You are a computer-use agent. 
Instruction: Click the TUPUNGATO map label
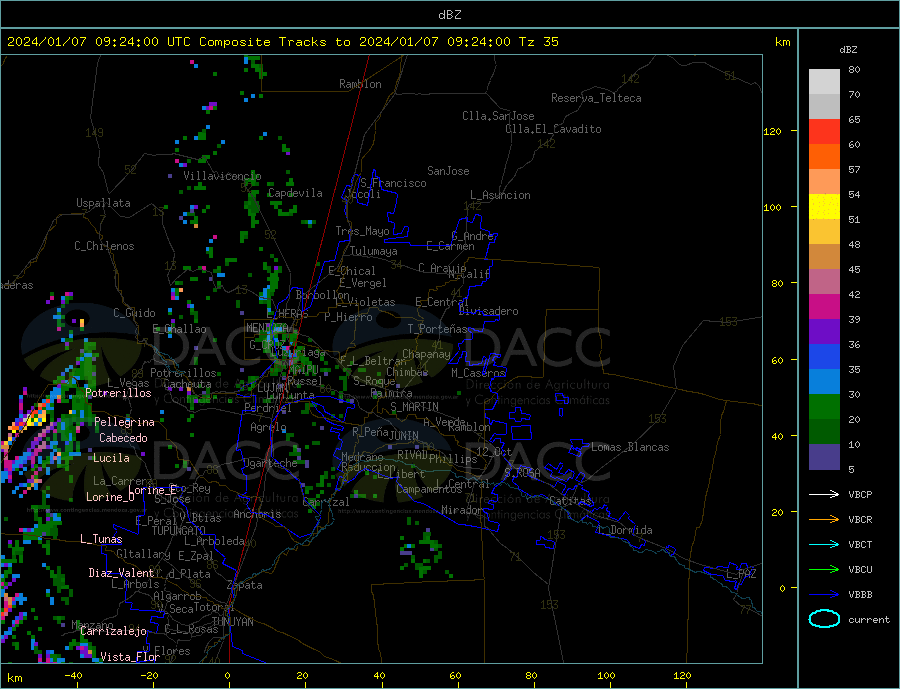click(179, 531)
